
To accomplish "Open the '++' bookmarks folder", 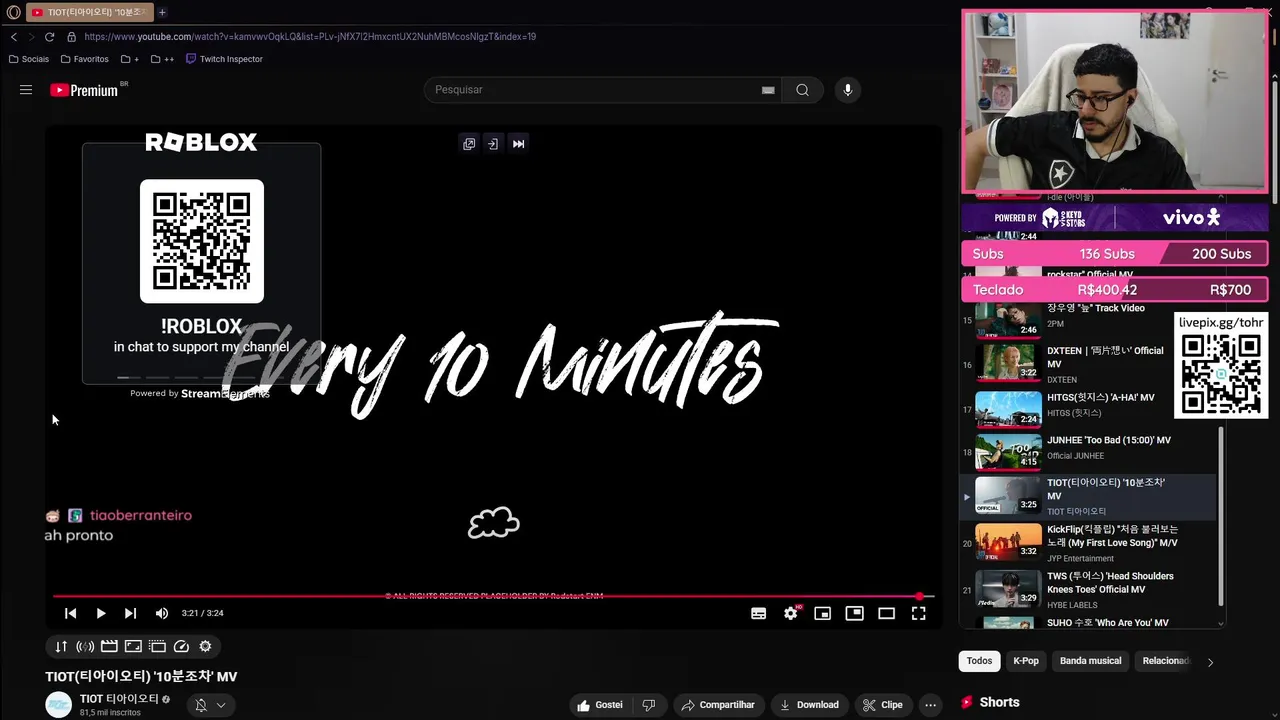I will 162,59.
